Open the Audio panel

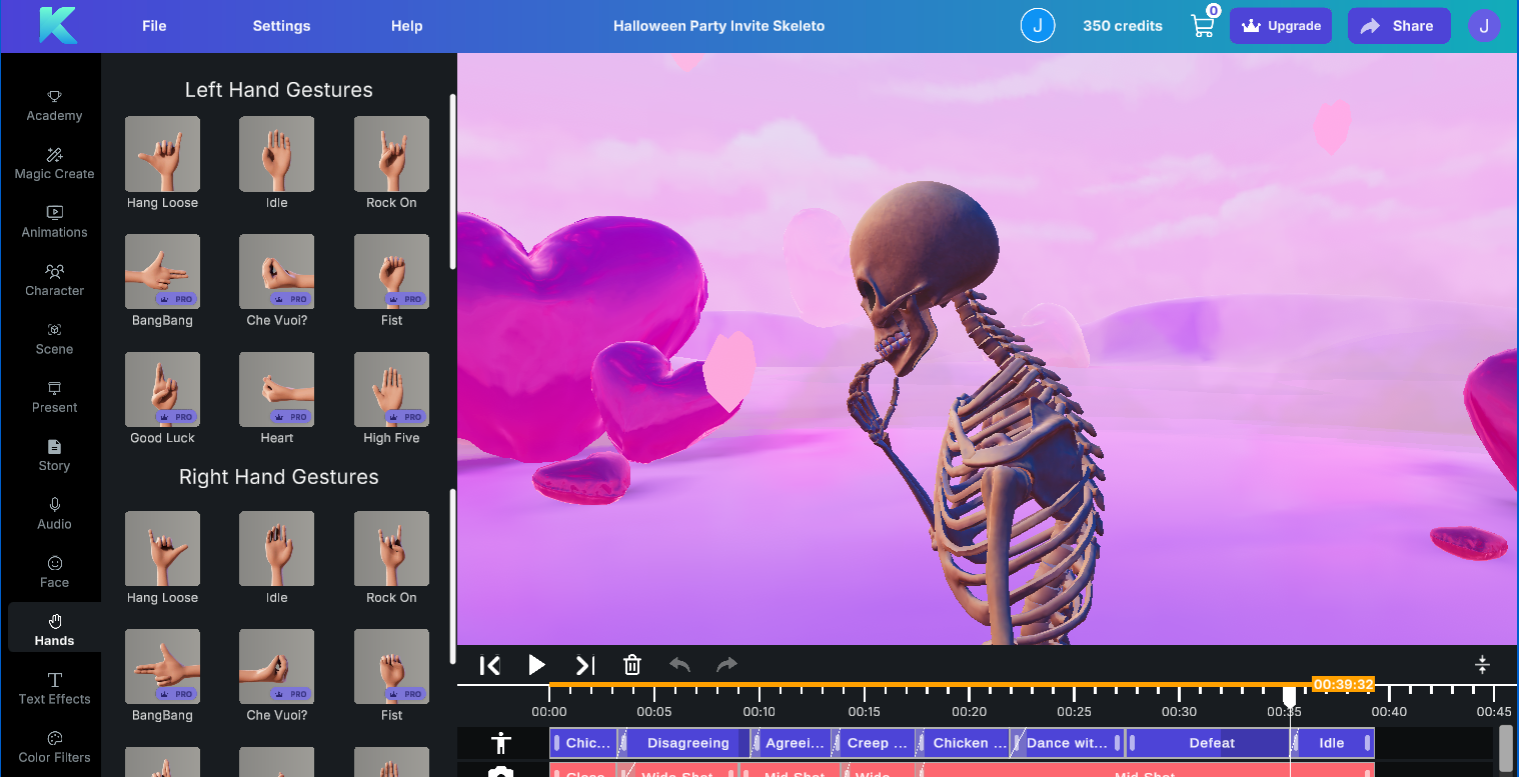pos(53,514)
